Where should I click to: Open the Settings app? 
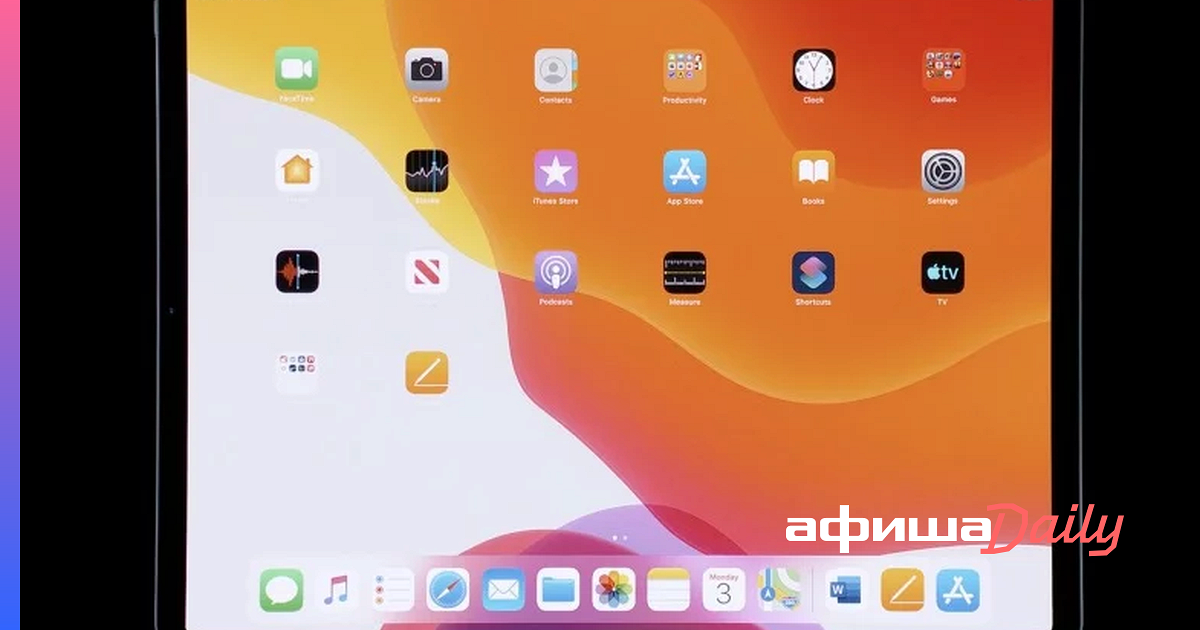point(942,171)
